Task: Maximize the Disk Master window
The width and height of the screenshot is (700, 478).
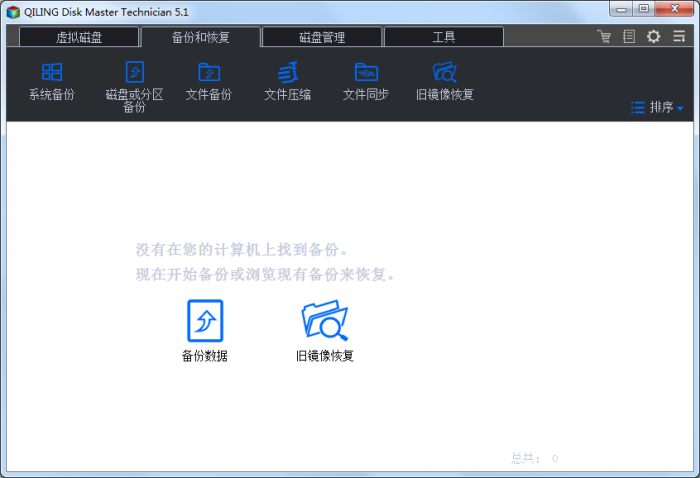Action: pyautogui.click(x=643, y=9)
